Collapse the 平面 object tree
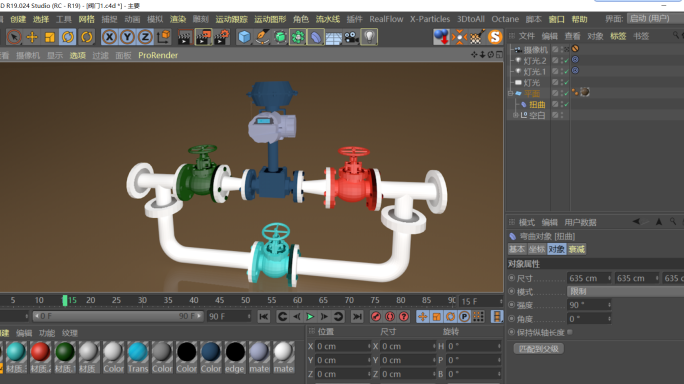This screenshot has height=384, width=684. tap(510, 93)
